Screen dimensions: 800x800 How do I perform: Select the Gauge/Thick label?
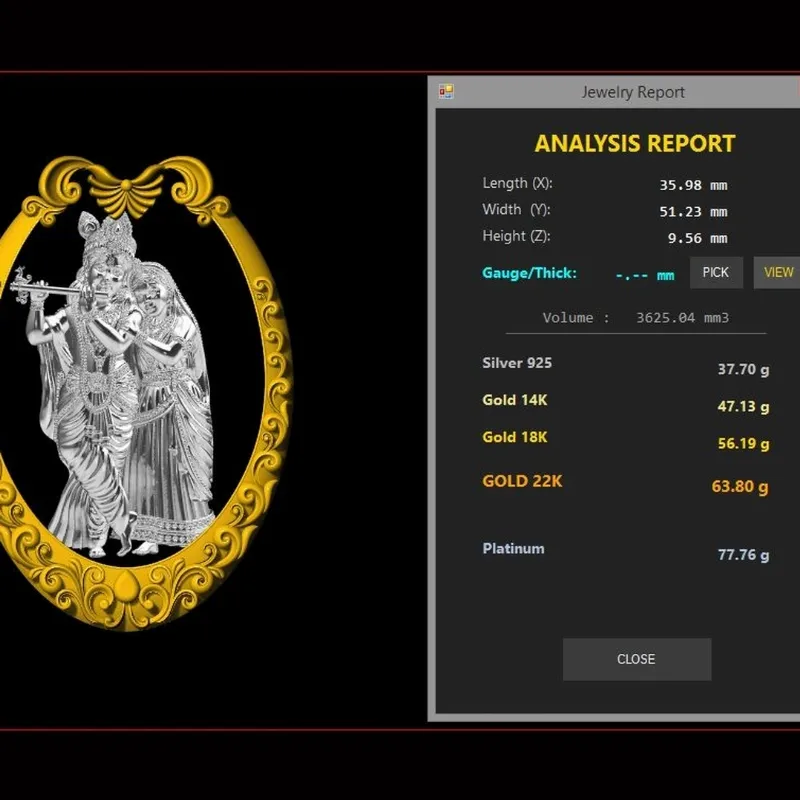tap(529, 273)
